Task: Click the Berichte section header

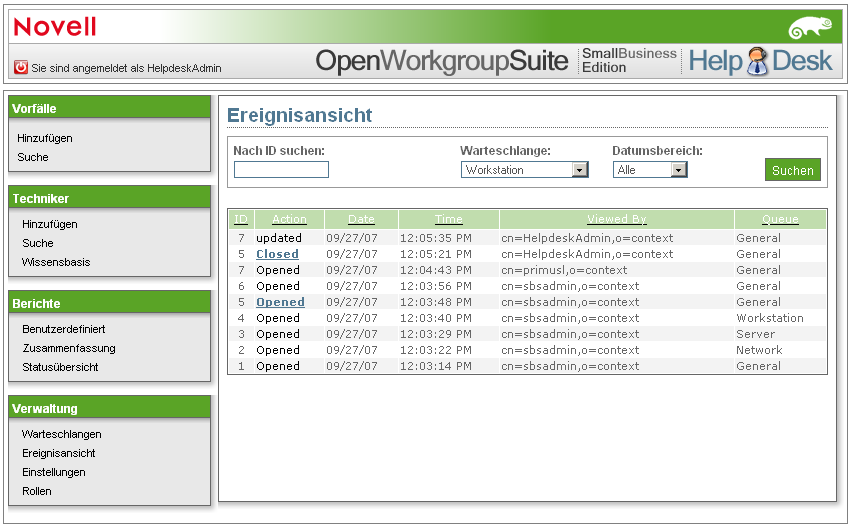Action: (x=109, y=303)
